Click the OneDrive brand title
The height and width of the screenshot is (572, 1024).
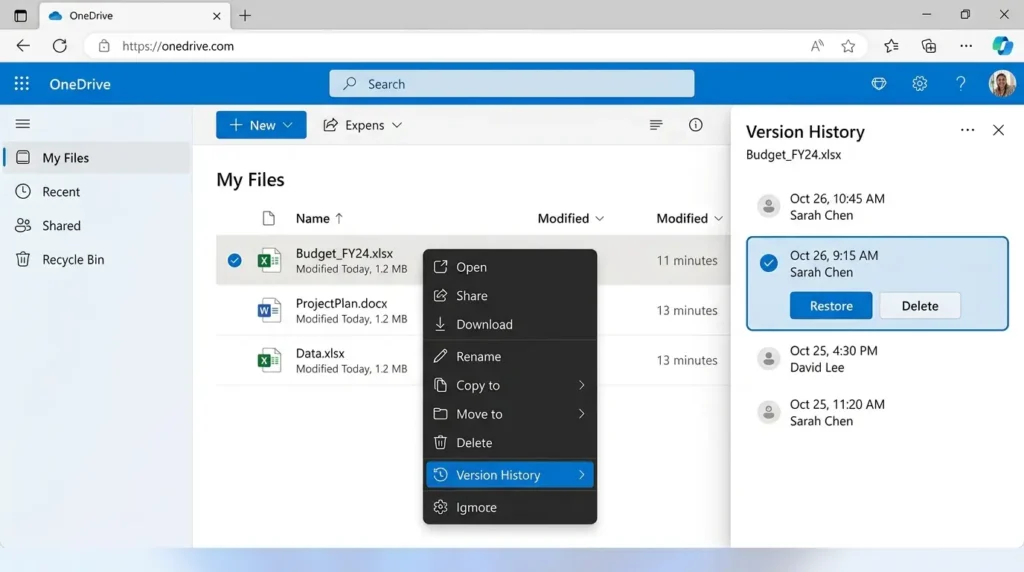pyautogui.click(x=80, y=84)
